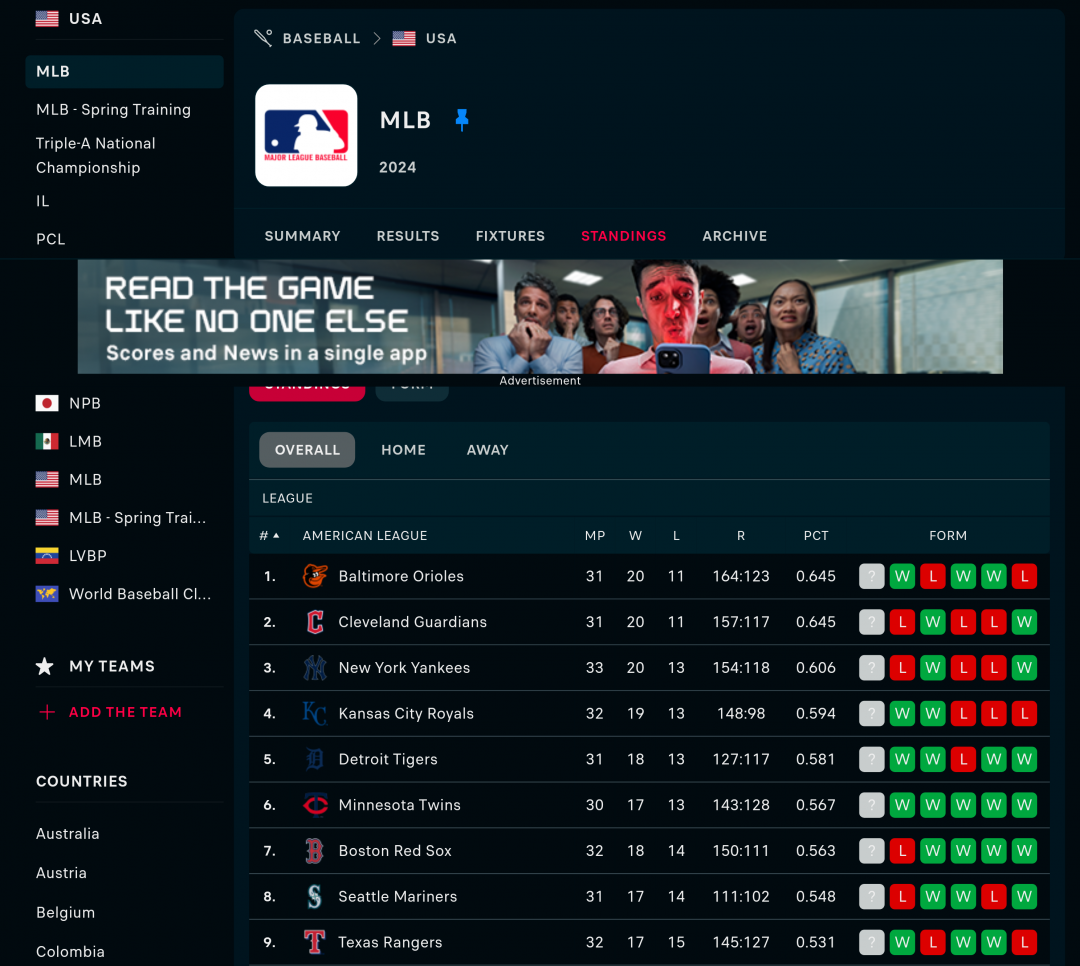Click the Read The Game advertisement banner

540,317
